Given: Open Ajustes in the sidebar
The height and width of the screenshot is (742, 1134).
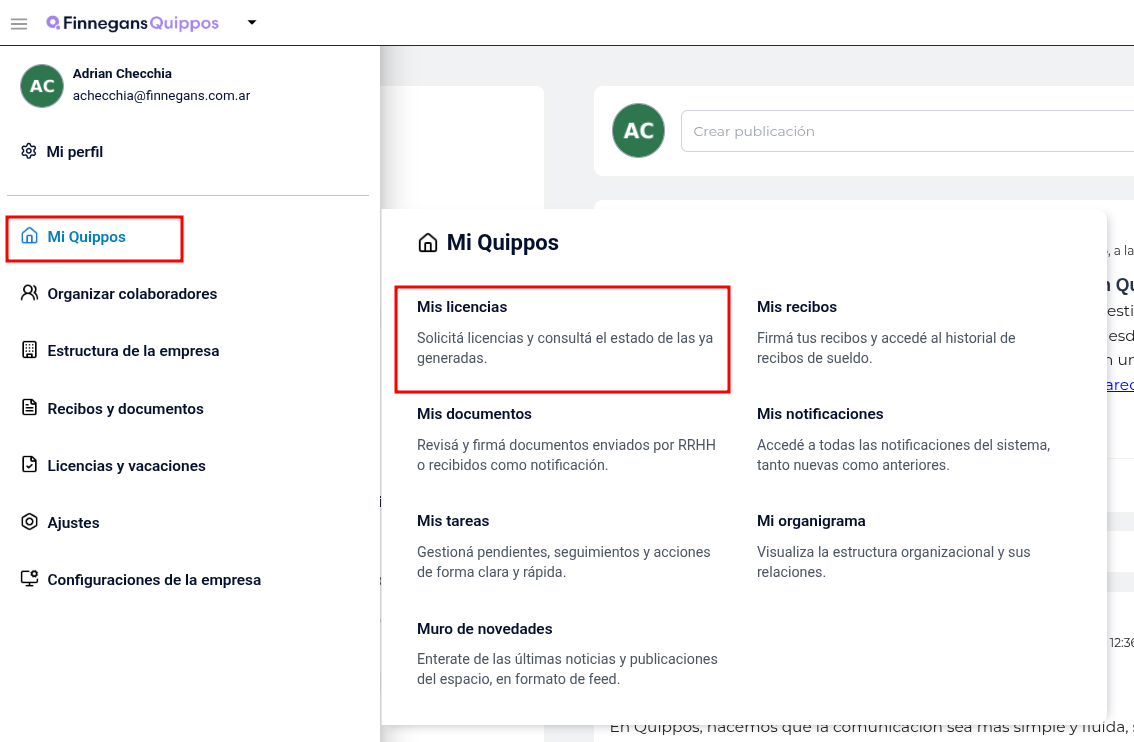Looking at the screenshot, I should click(x=73, y=523).
